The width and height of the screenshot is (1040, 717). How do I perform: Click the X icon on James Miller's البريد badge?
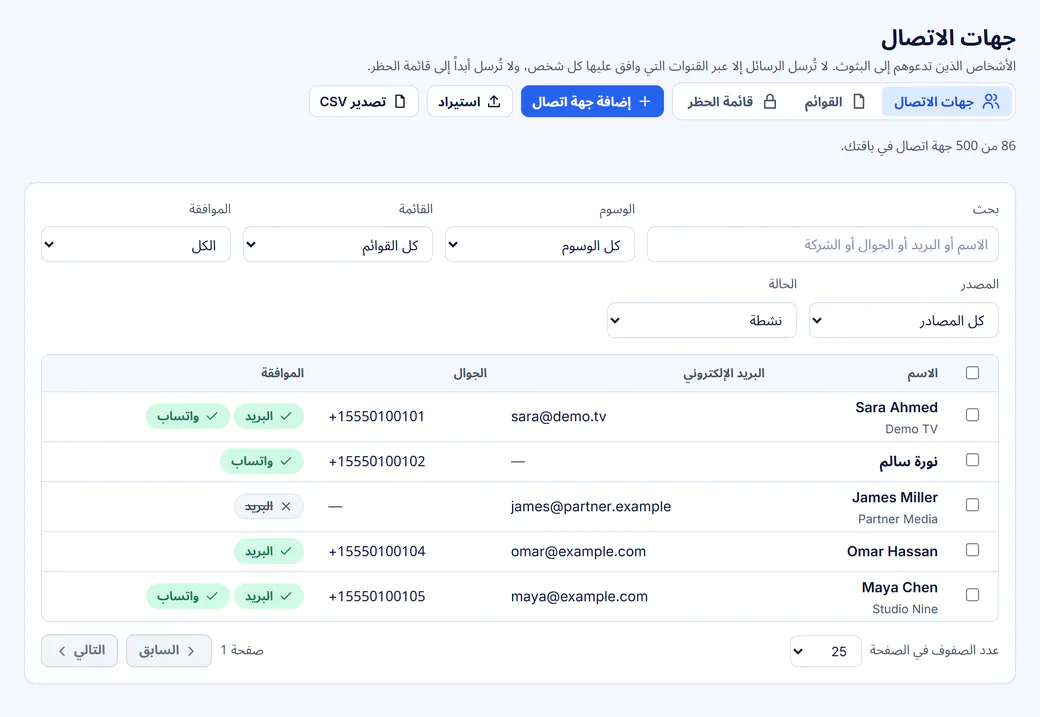286,506
